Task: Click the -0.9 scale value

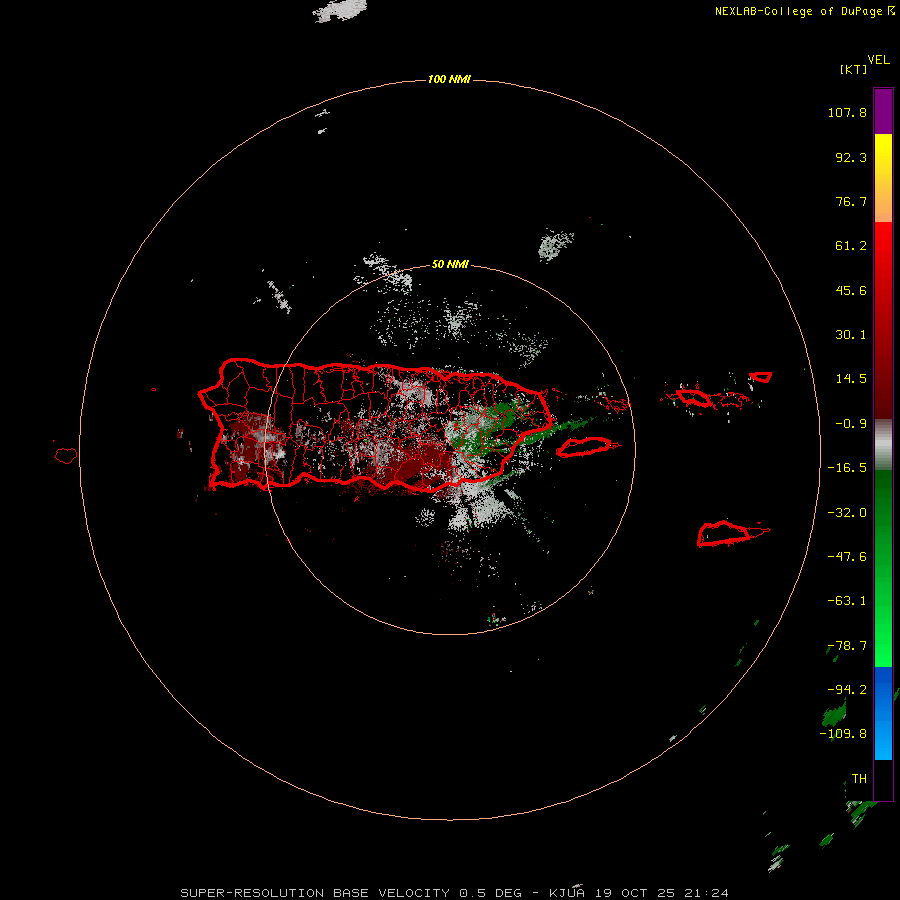Action: click(x=851, y=424)
